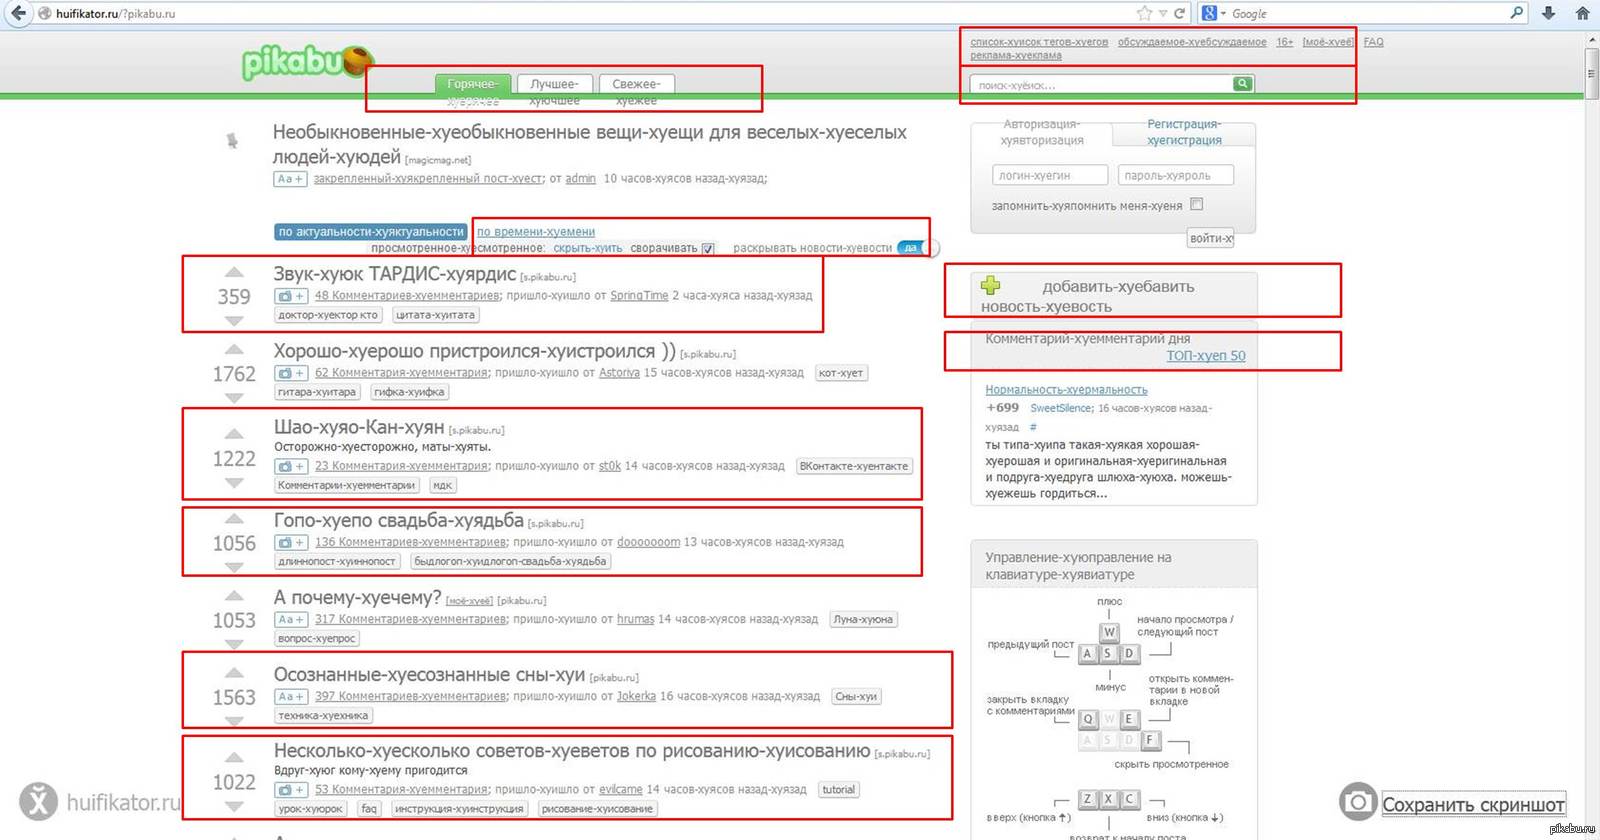
Task: Go to the browser home page icon
Action: click(x=1582, y=13)
